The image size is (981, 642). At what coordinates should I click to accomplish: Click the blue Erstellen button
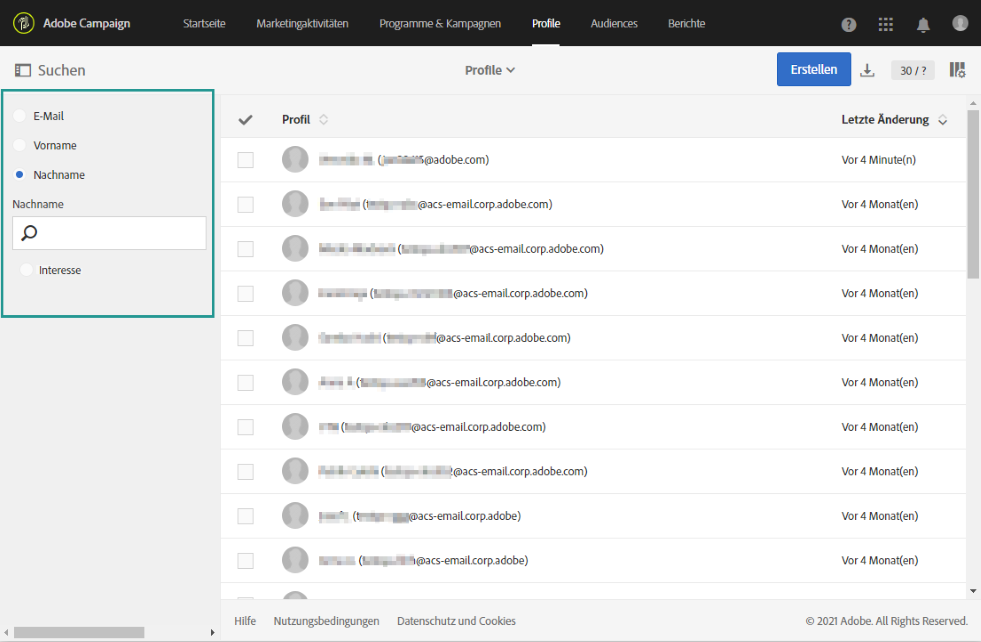pyautogui.click(x=813, y=69)
